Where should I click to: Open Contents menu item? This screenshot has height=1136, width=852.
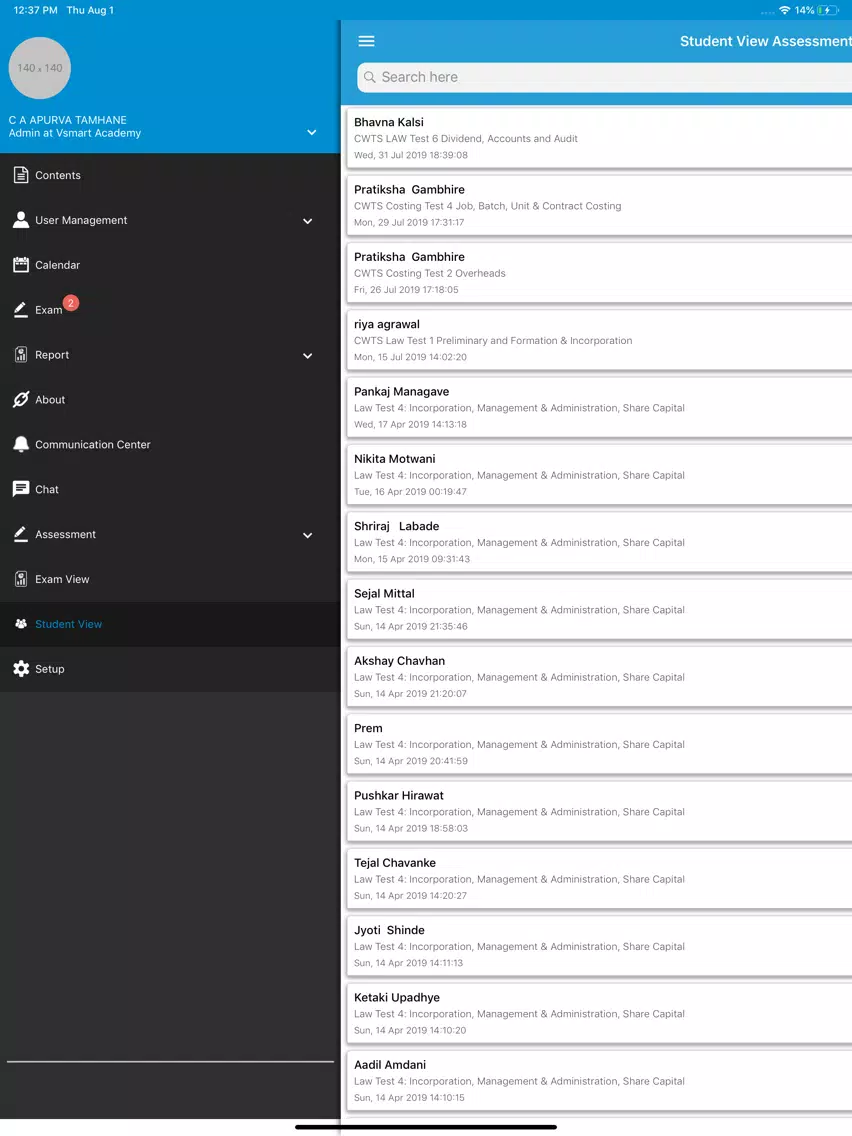click(170, 175)
